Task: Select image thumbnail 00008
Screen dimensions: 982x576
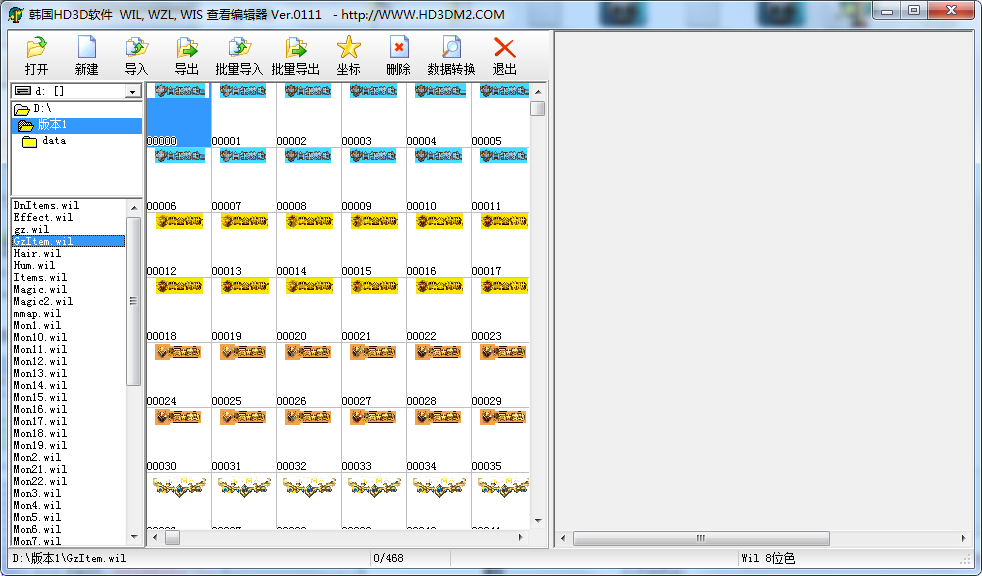Action: click(x=308, y=180)
